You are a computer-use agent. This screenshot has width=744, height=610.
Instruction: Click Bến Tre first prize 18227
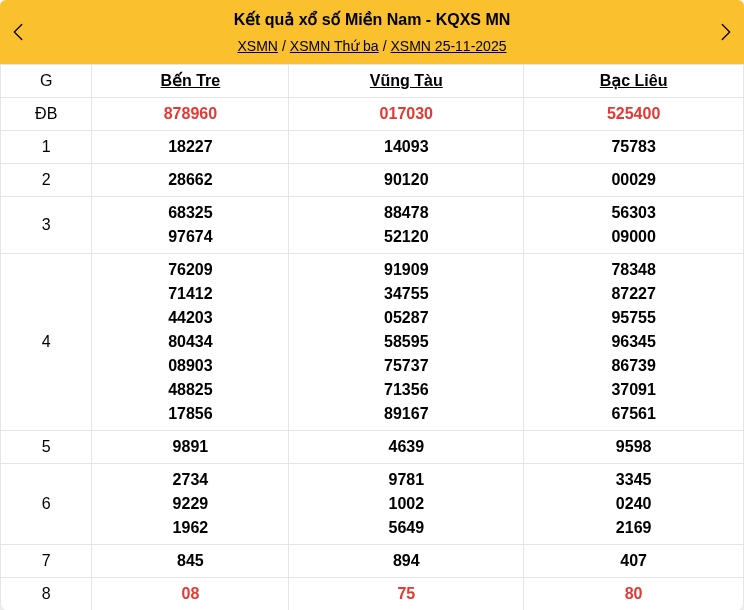pos(190,147)
